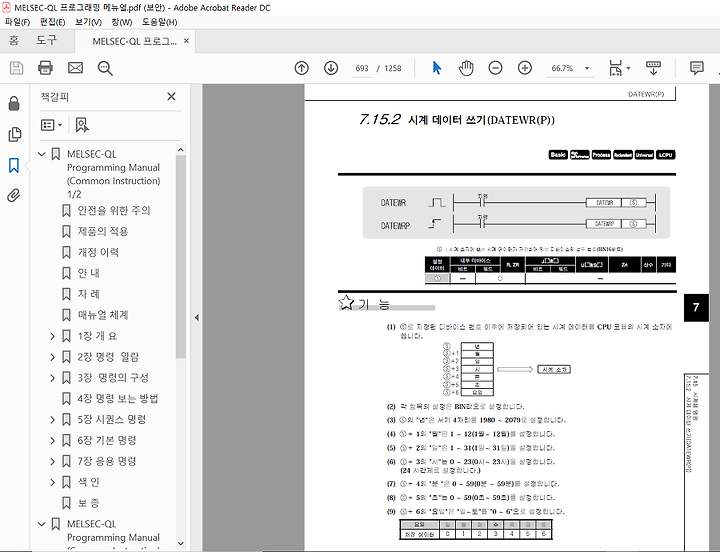Open the 개정 이력 bookmark
This screenshot has width=720, height=552.
pos(98,252)
